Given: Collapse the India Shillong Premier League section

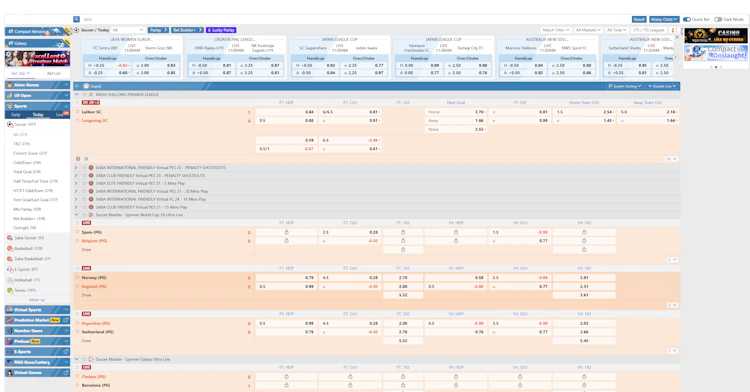Looking at the screenshot, I should (77, 95).
